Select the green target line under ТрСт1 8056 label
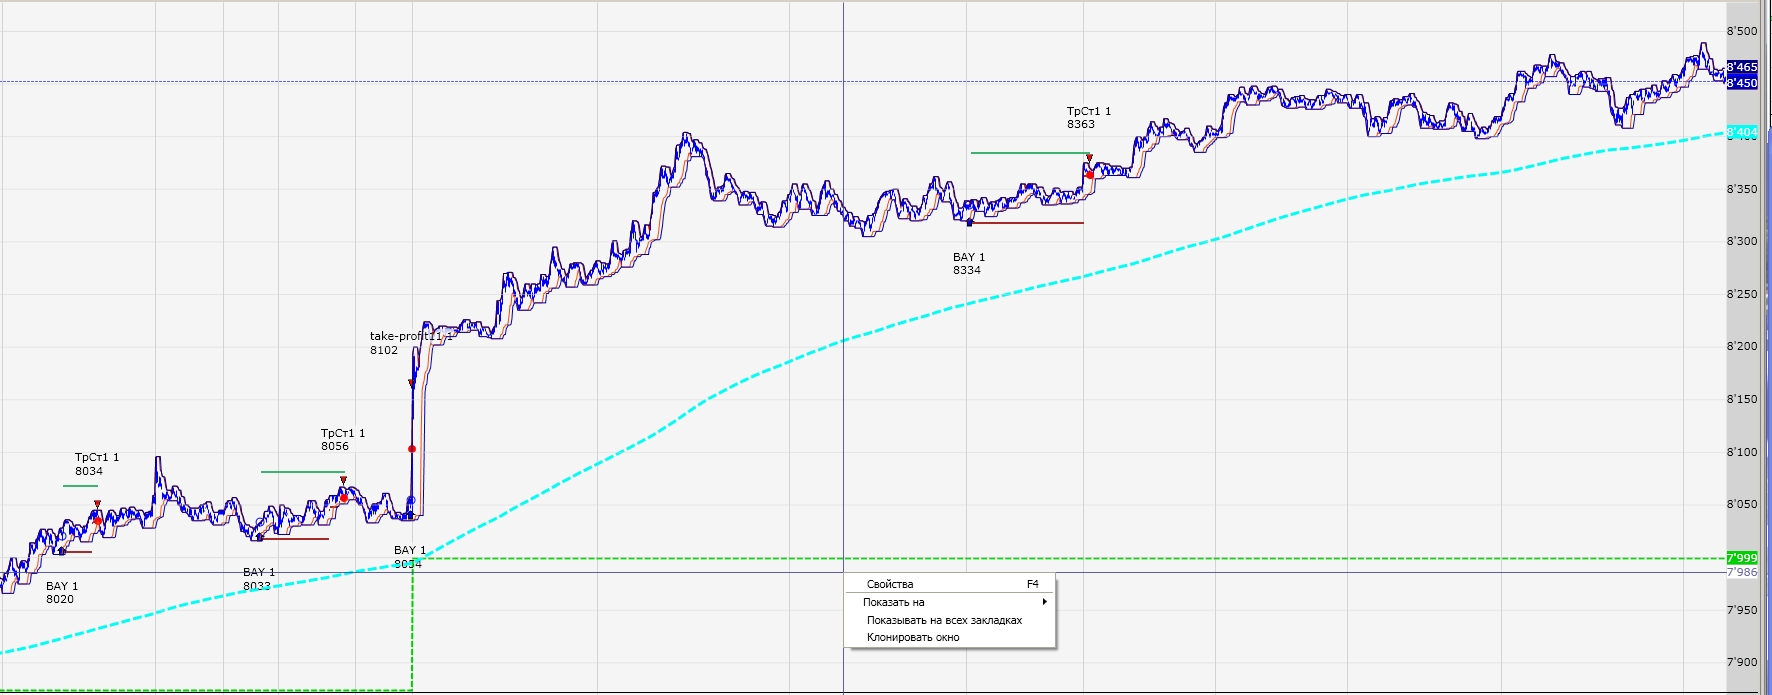1772x695 pixels. coord(302,472)
